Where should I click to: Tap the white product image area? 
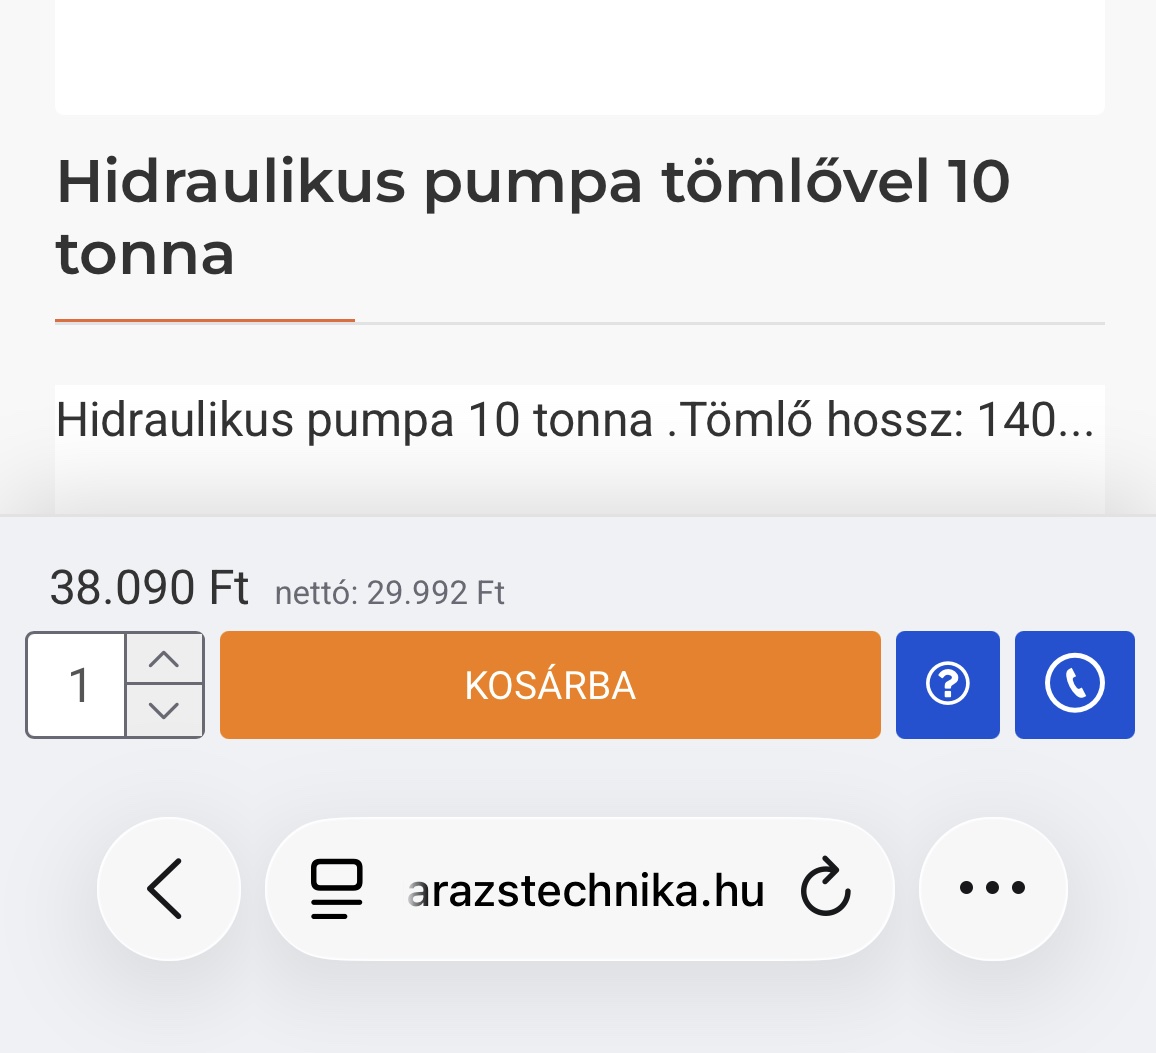(x=579, y=56)
